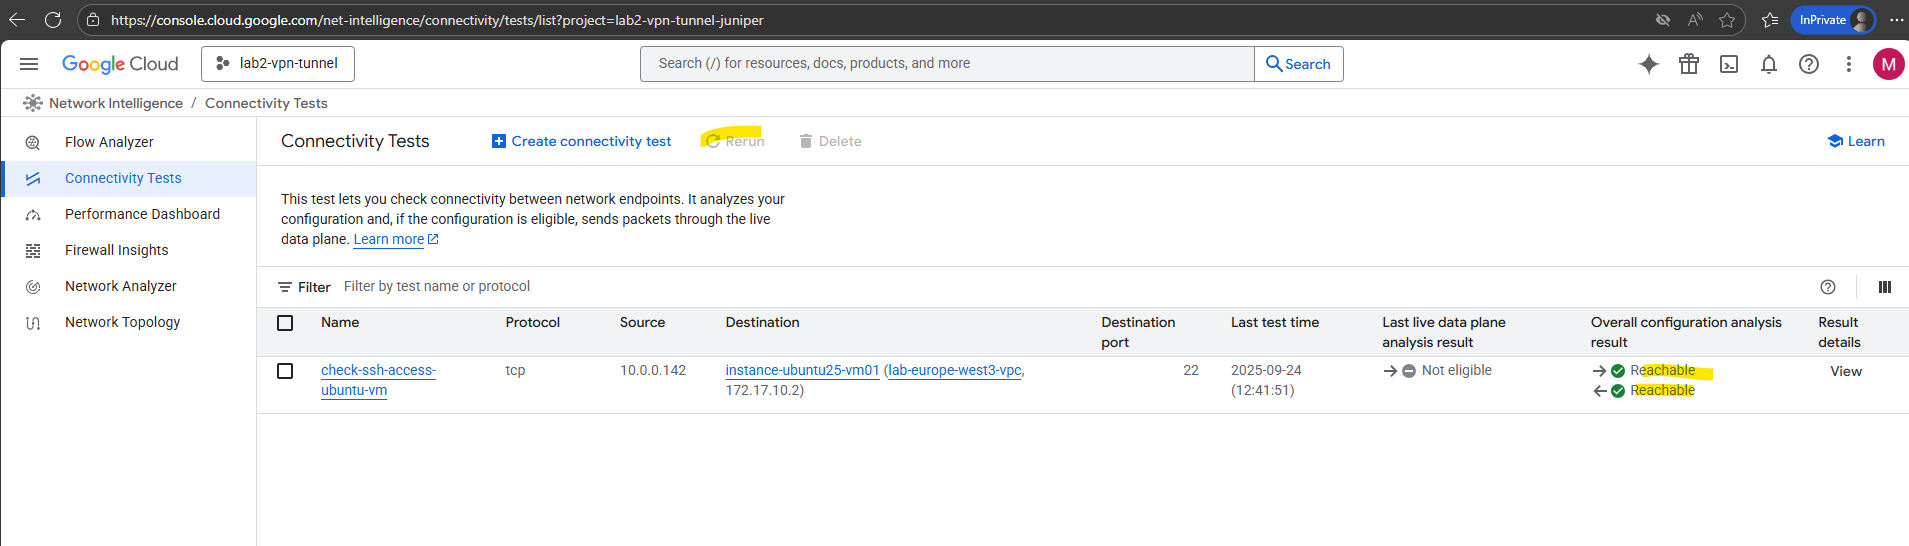Open the help question mark menu
This screenshot has height=546, width=1909.
[x=1809, y=64]
